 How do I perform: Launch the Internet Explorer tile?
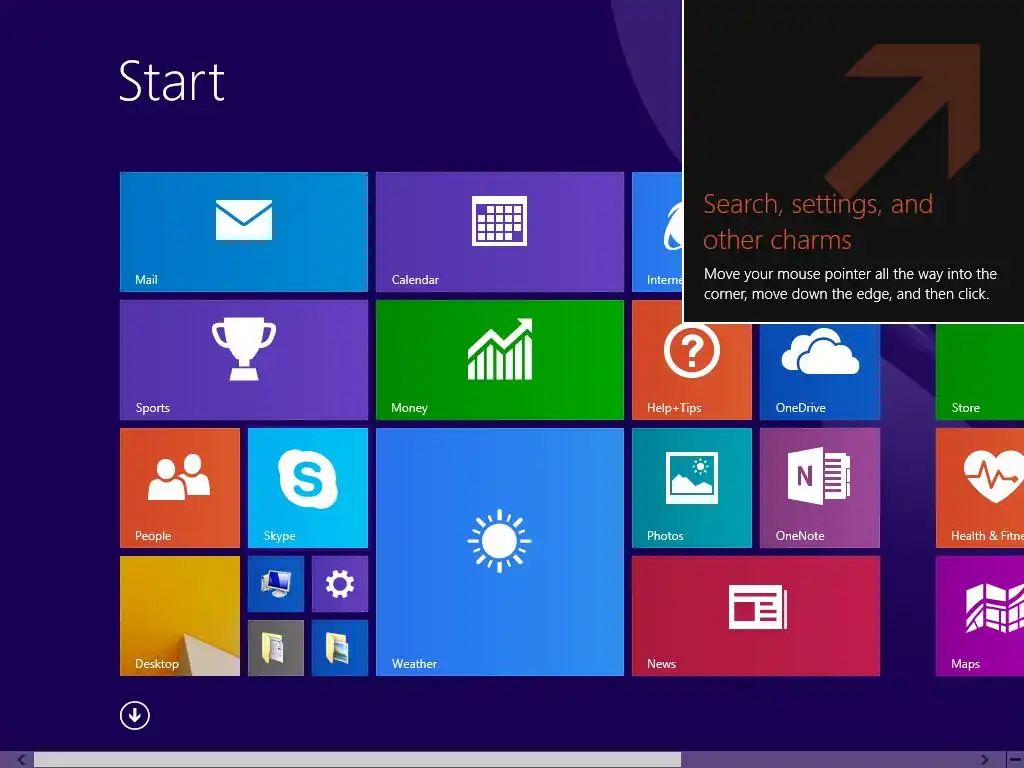click(x=657, y=232)
